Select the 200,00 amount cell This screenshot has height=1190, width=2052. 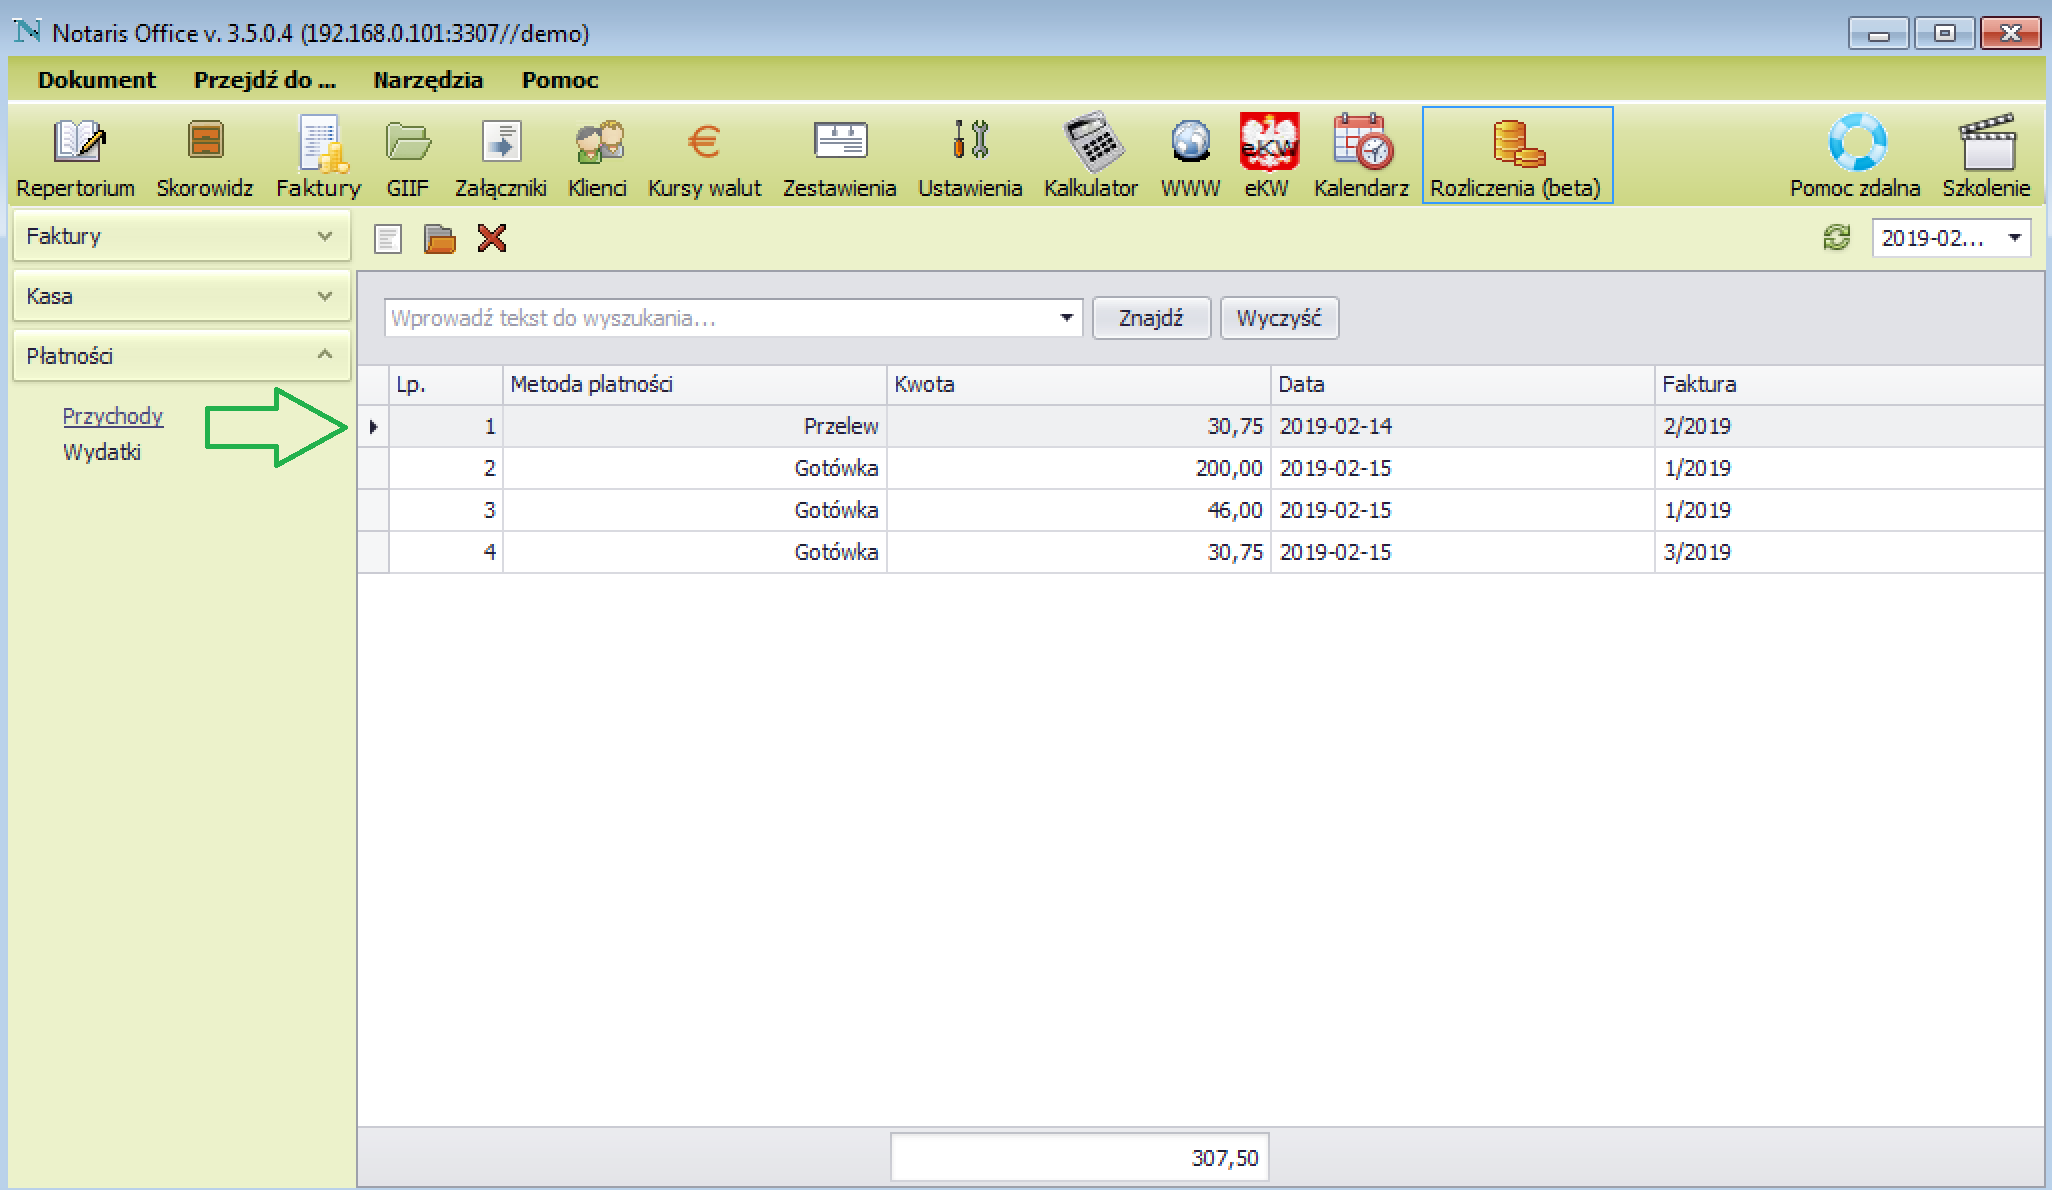pyautogui.click(x=1078, y=468)
